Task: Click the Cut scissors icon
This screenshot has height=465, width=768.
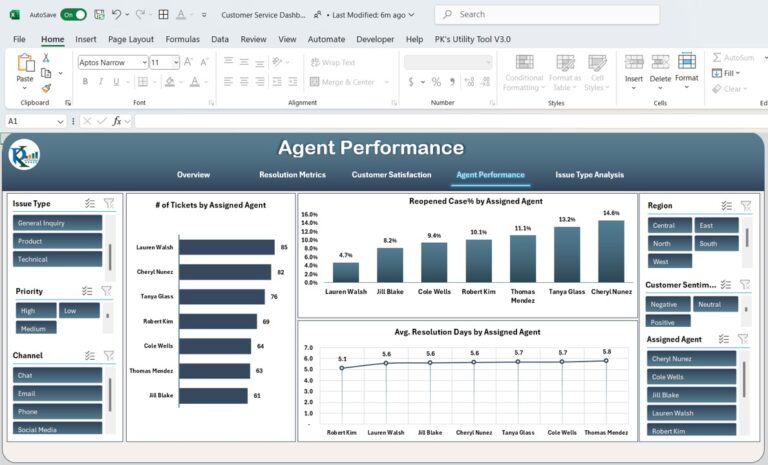Action: (46, 58)
